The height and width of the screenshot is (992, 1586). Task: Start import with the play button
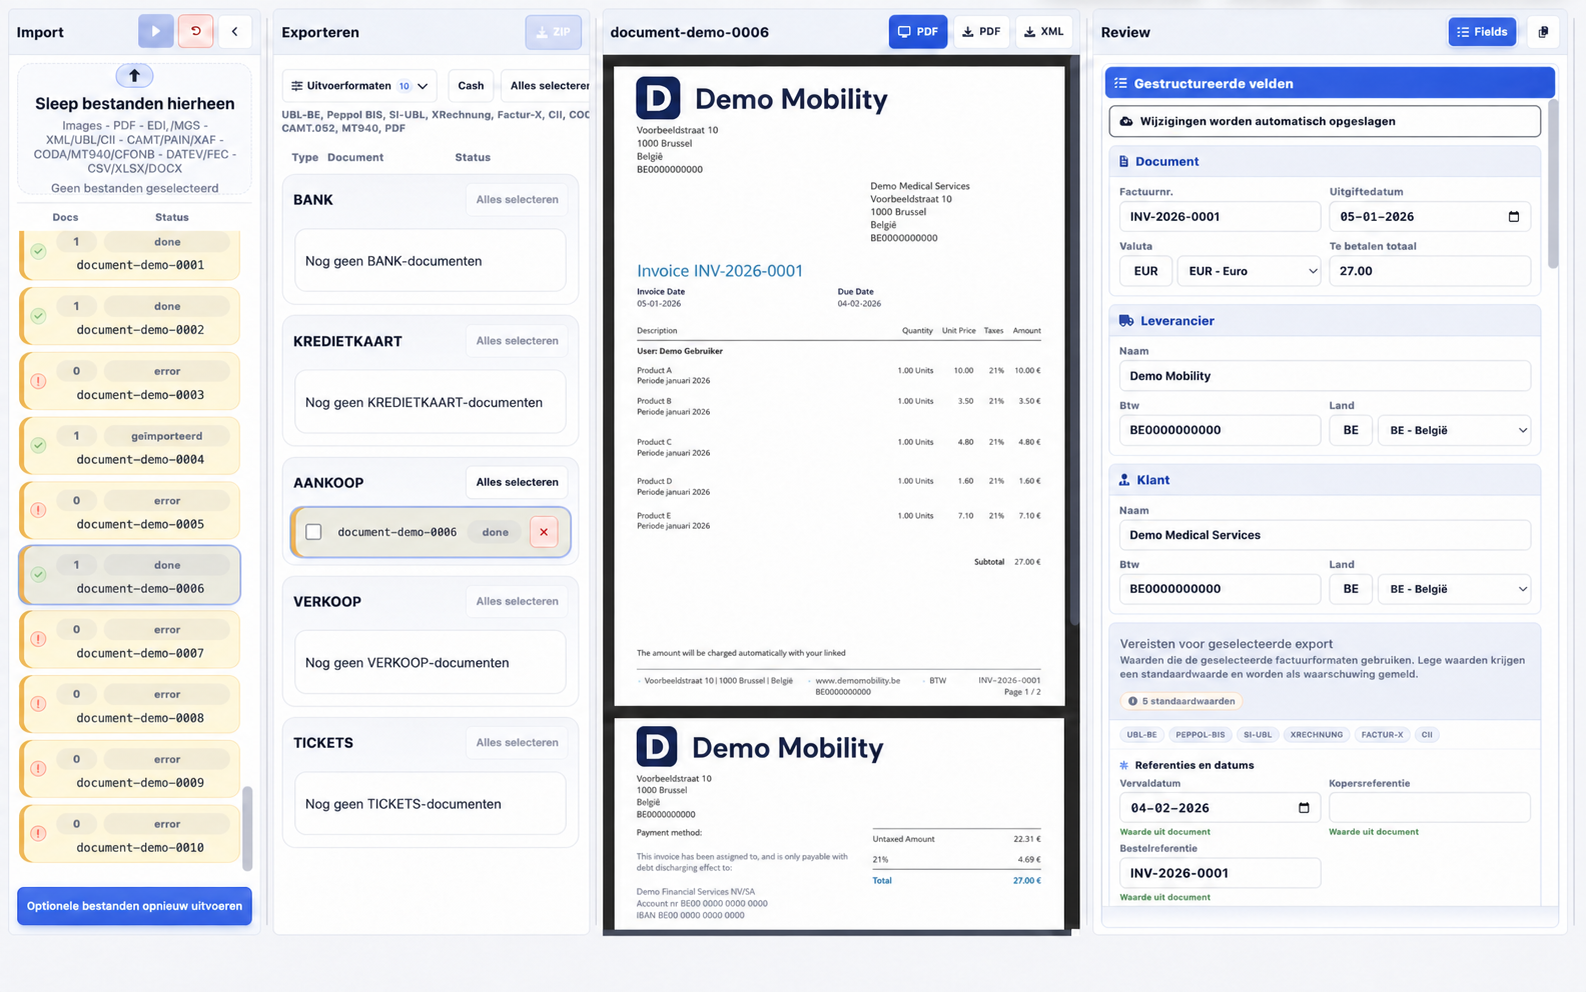[x=155, y=31]
